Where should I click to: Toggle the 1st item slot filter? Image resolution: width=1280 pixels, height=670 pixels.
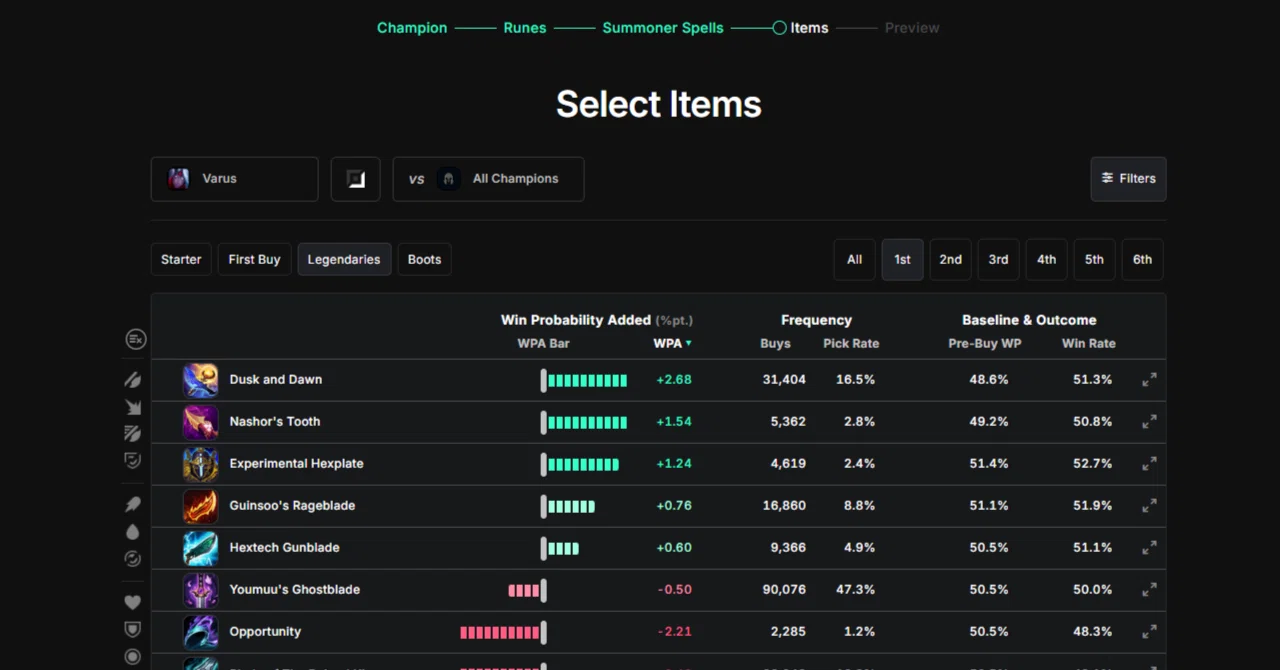[x=902, y=260]
